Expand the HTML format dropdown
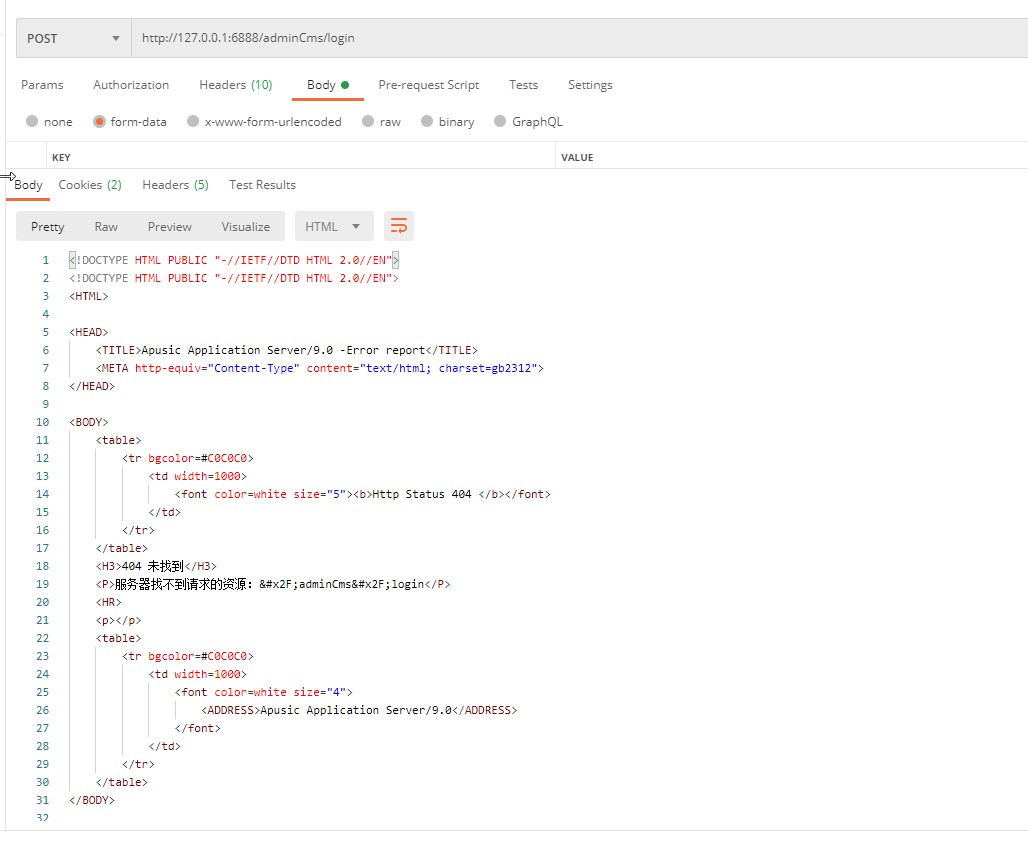The width and height of the screenshot is (1028, 841). tap(333, 226)
